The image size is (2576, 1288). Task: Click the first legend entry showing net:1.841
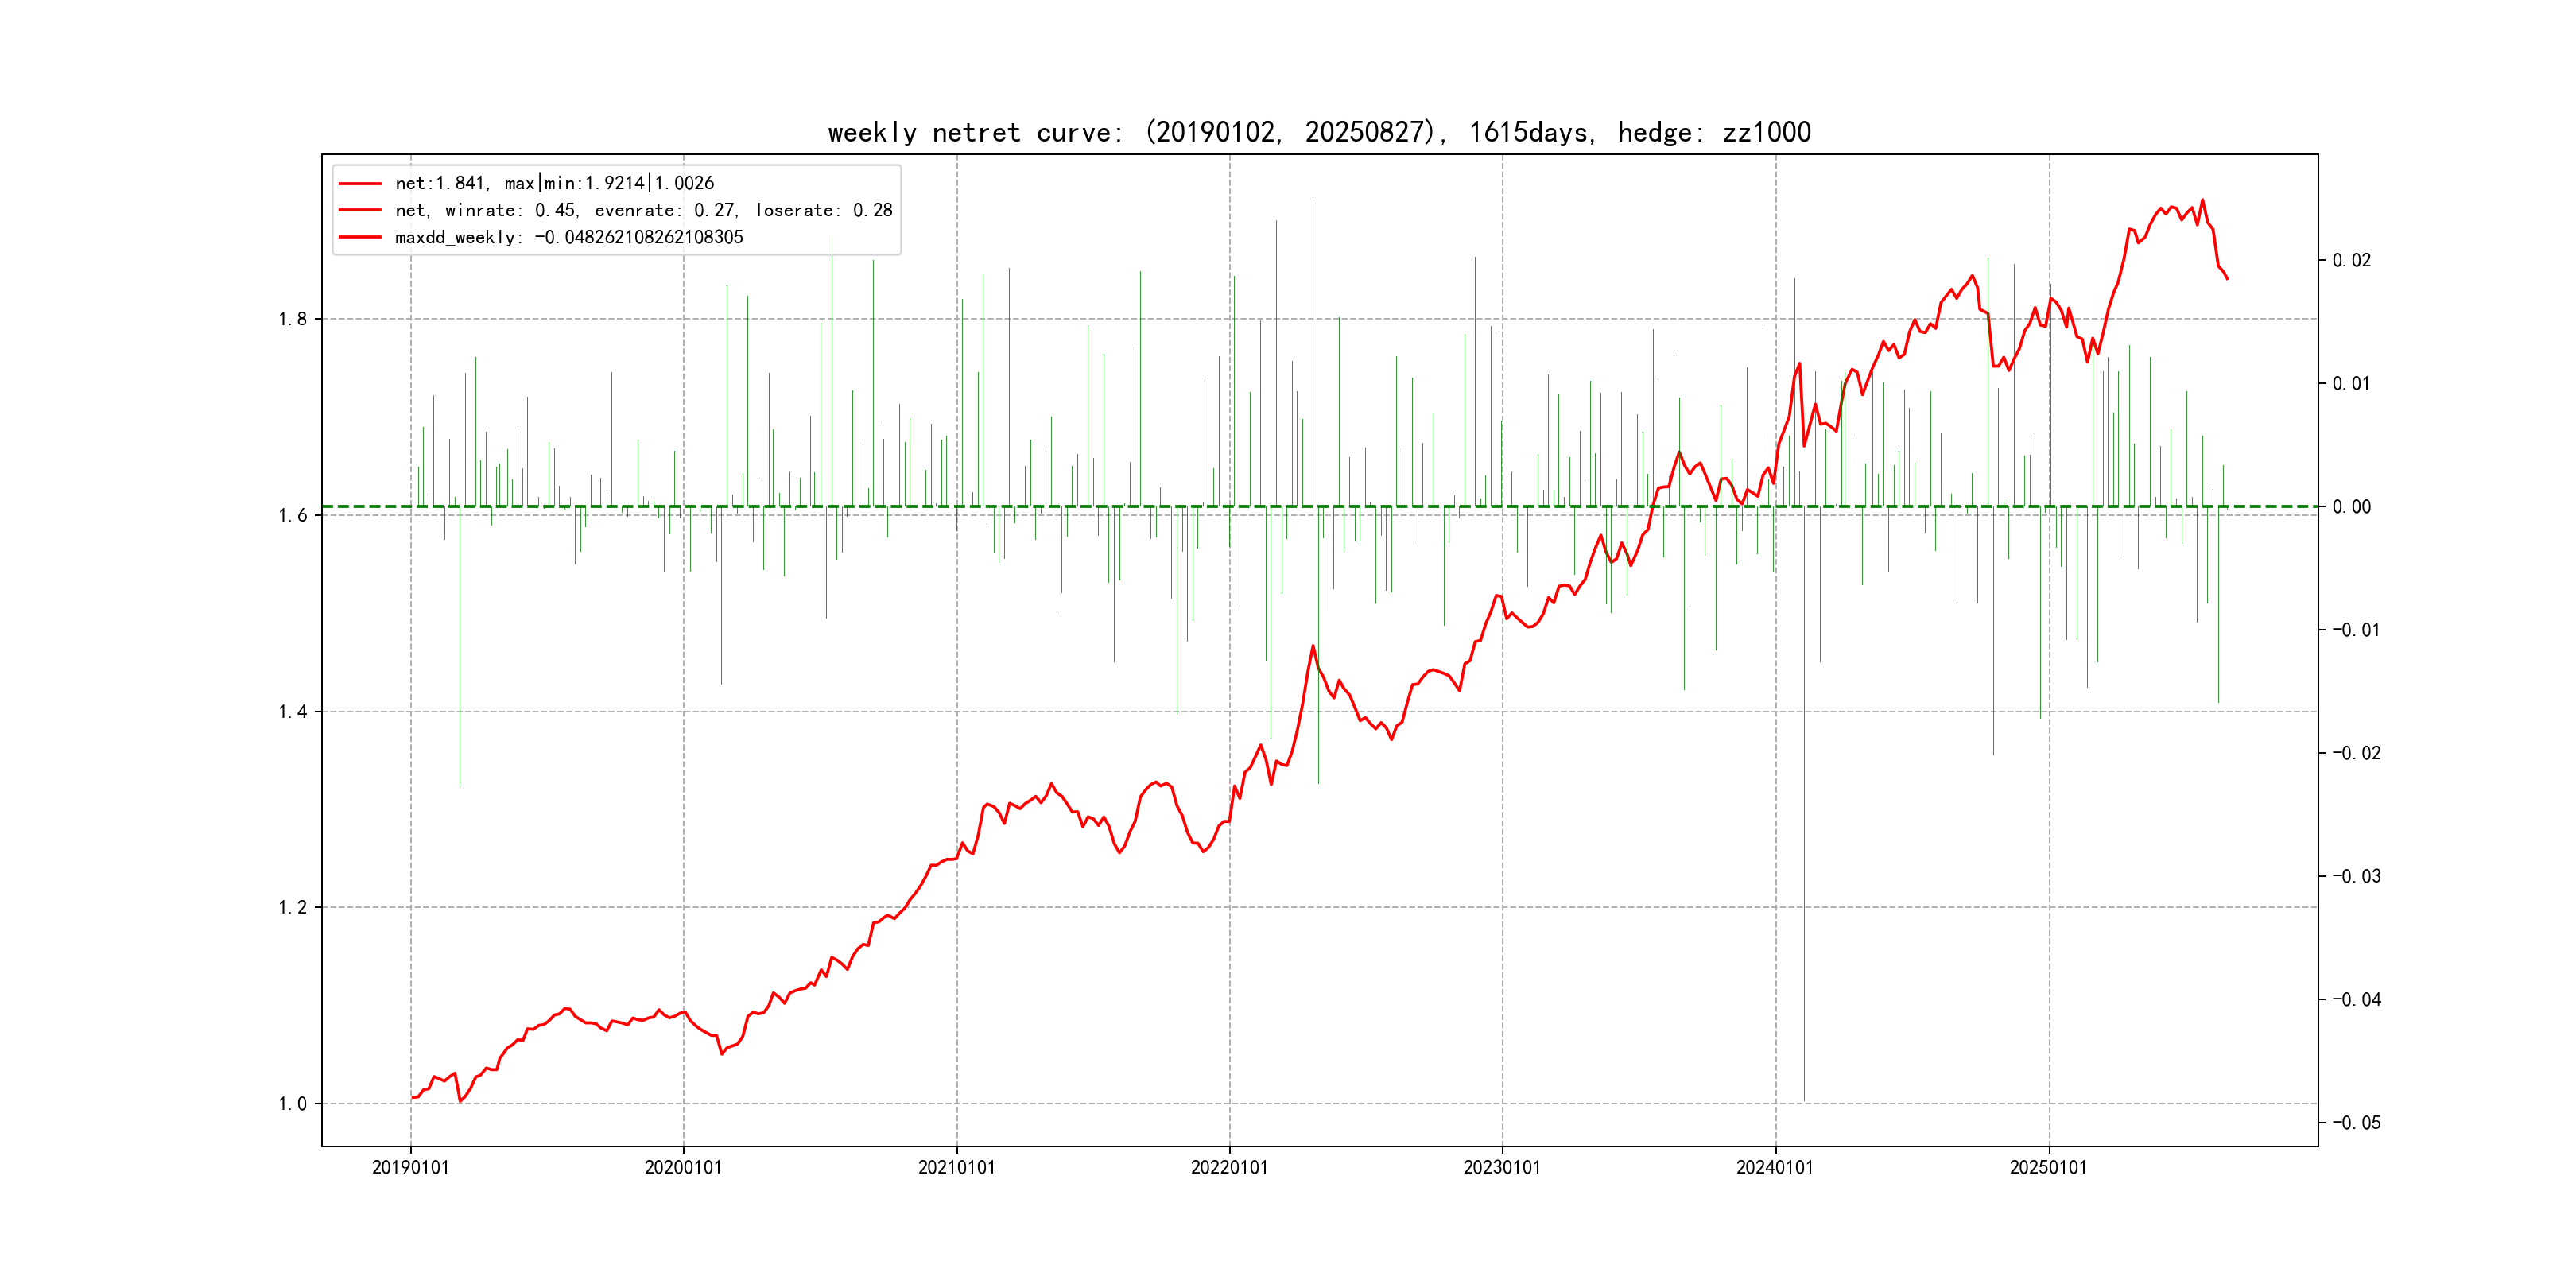coord(554,183)
